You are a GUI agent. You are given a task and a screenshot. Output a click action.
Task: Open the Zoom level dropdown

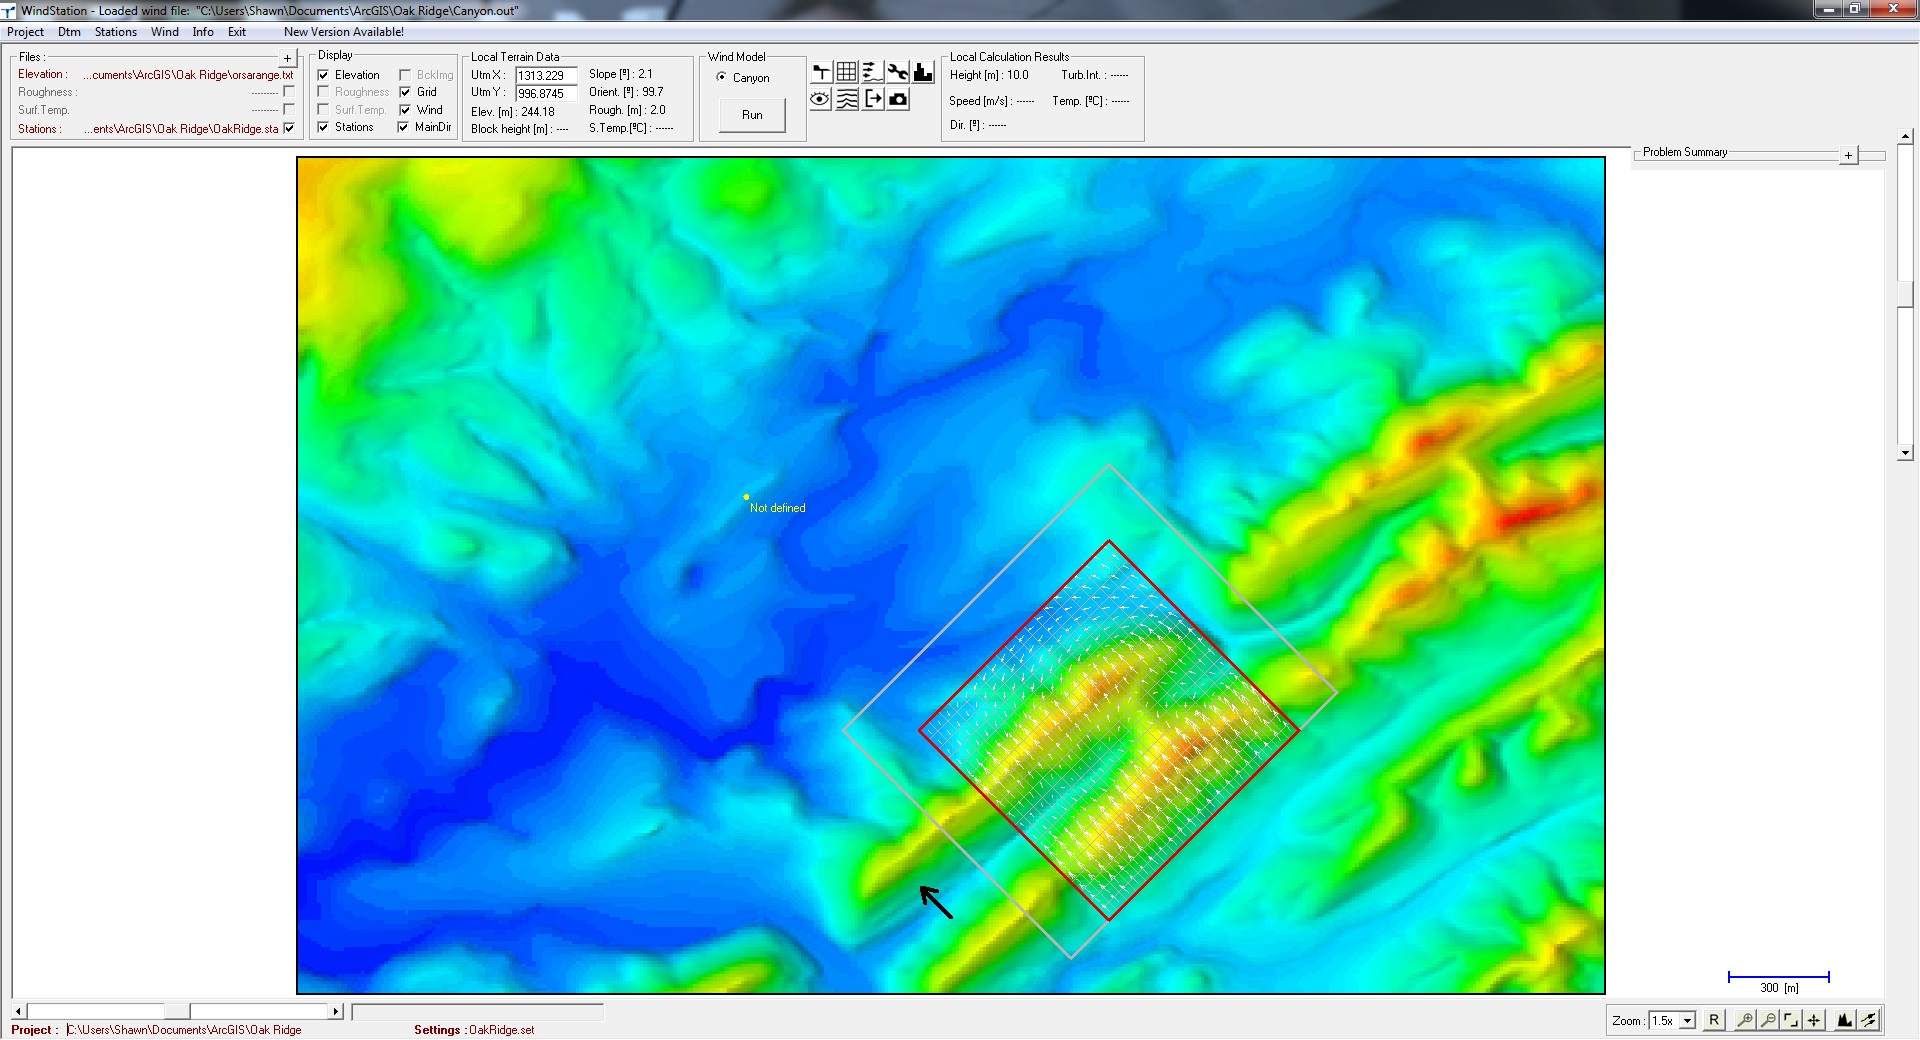point(1687,1021)
